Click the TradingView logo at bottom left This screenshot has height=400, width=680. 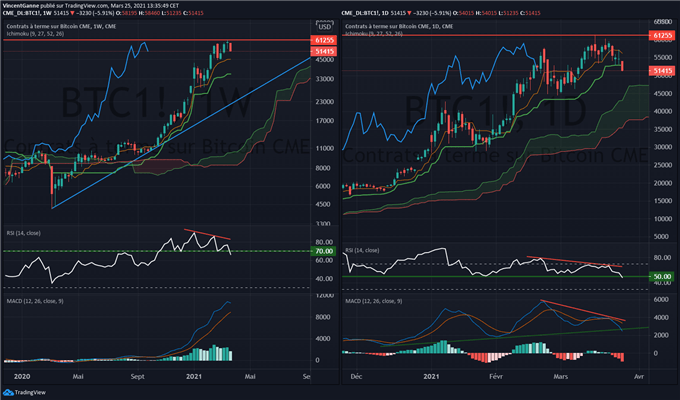24,392
